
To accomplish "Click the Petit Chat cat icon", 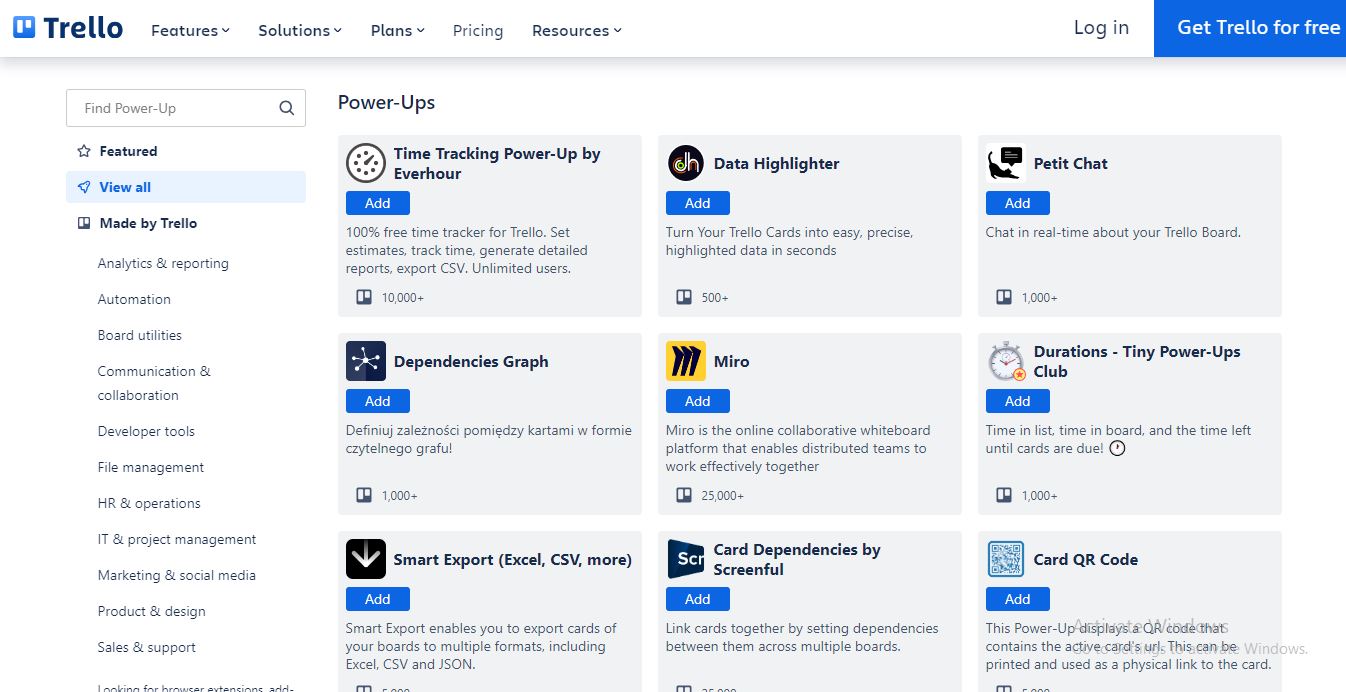I will 1005,163.
